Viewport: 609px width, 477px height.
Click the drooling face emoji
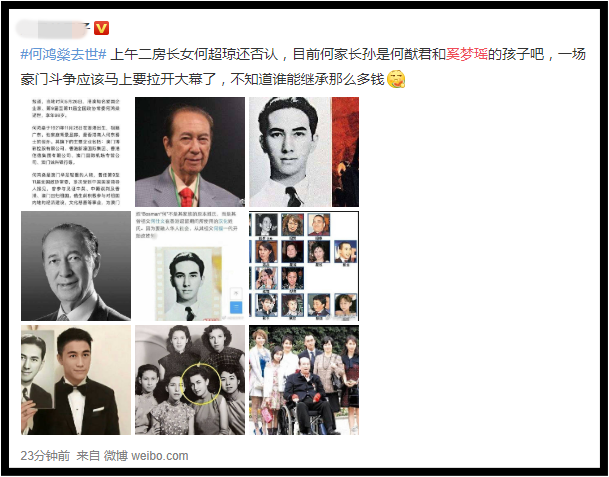(396, 79)
